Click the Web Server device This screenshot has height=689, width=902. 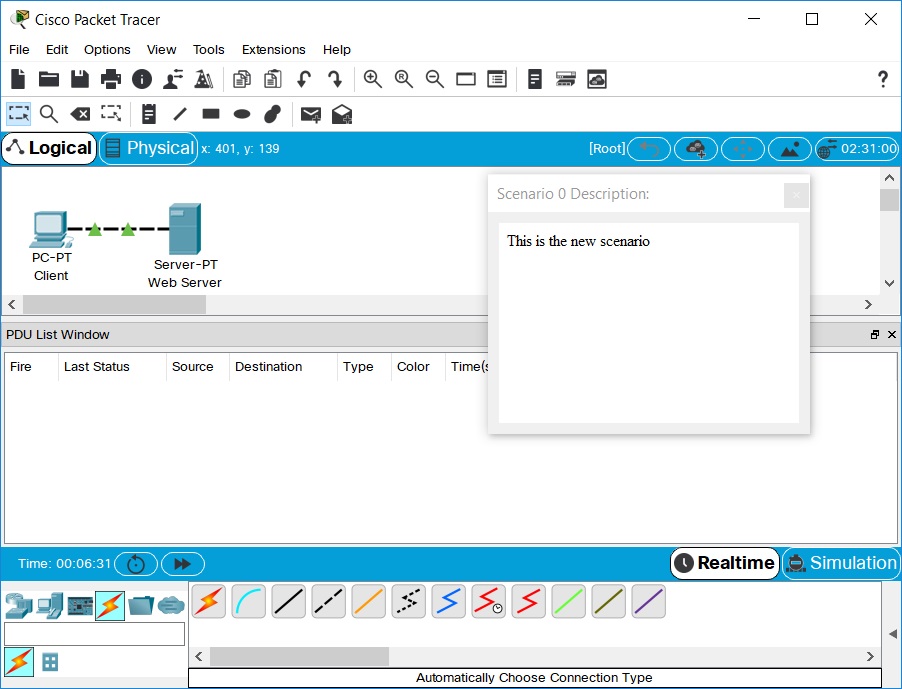(185, 230)
